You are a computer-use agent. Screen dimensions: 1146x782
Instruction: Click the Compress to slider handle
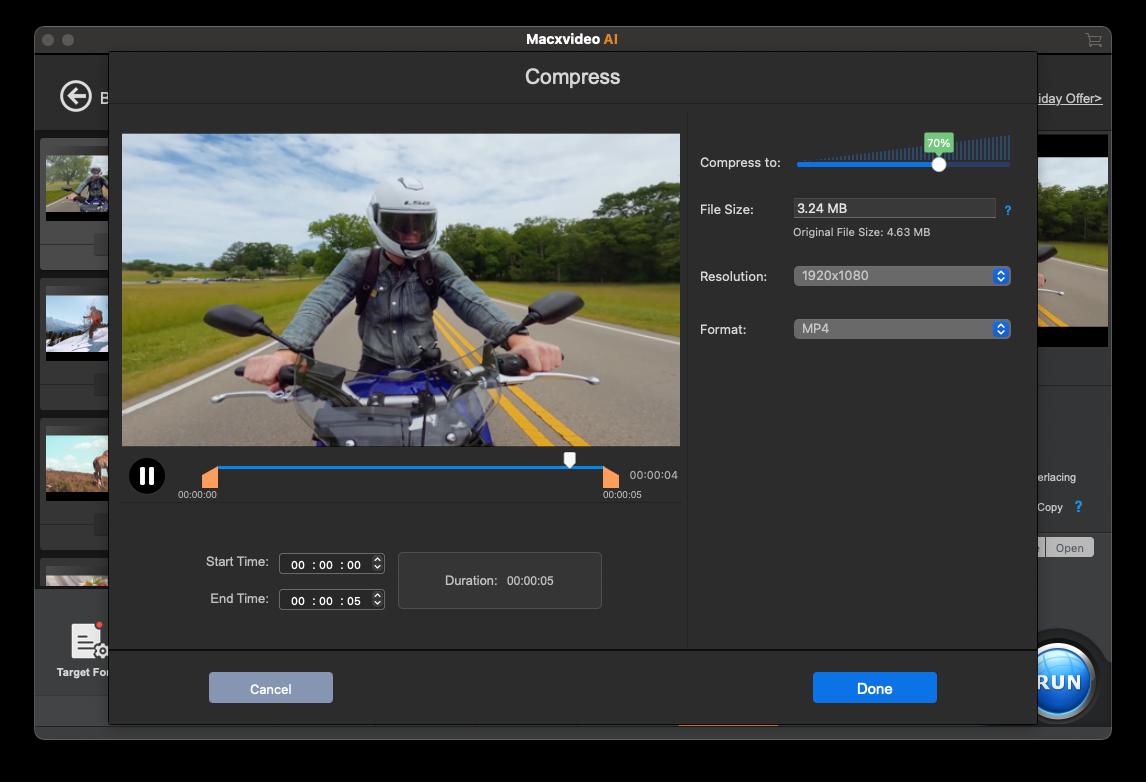938,164
